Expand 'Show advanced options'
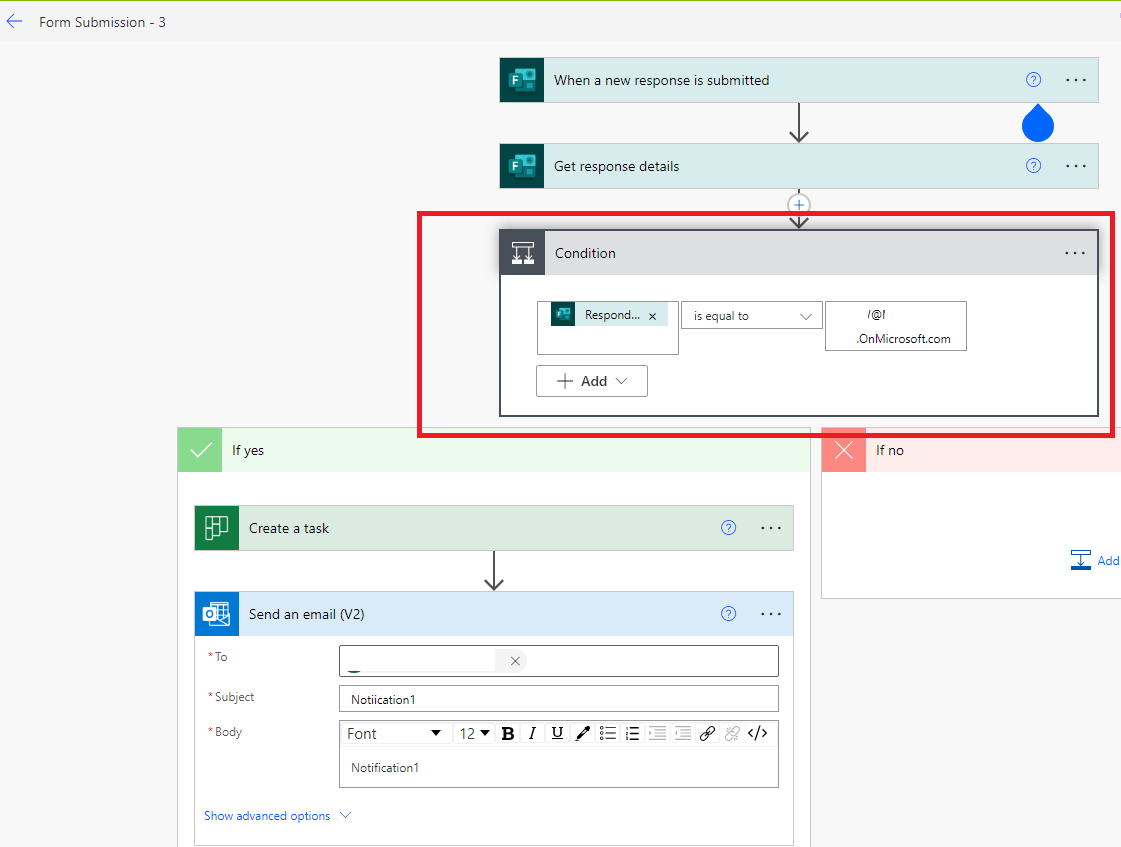Image resolution: width=1121 pixels, height=847 pixels. tap(277, 816)
